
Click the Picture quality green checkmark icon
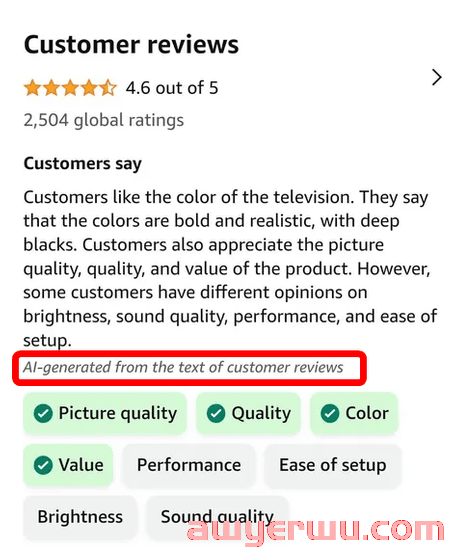tap(43, 414)
